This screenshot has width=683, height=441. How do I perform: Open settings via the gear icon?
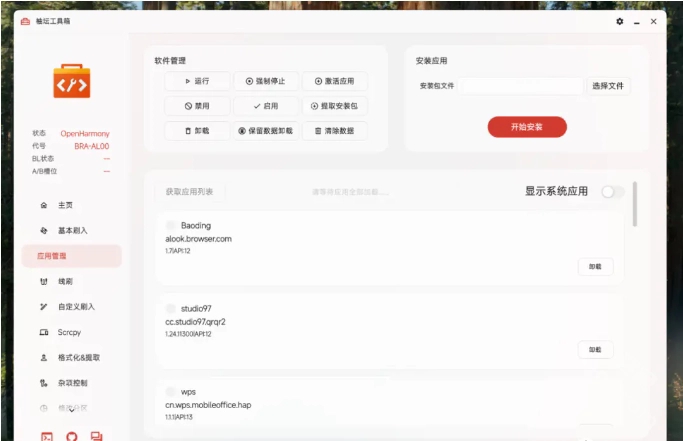pyautogui.click(x=619, y=21)
